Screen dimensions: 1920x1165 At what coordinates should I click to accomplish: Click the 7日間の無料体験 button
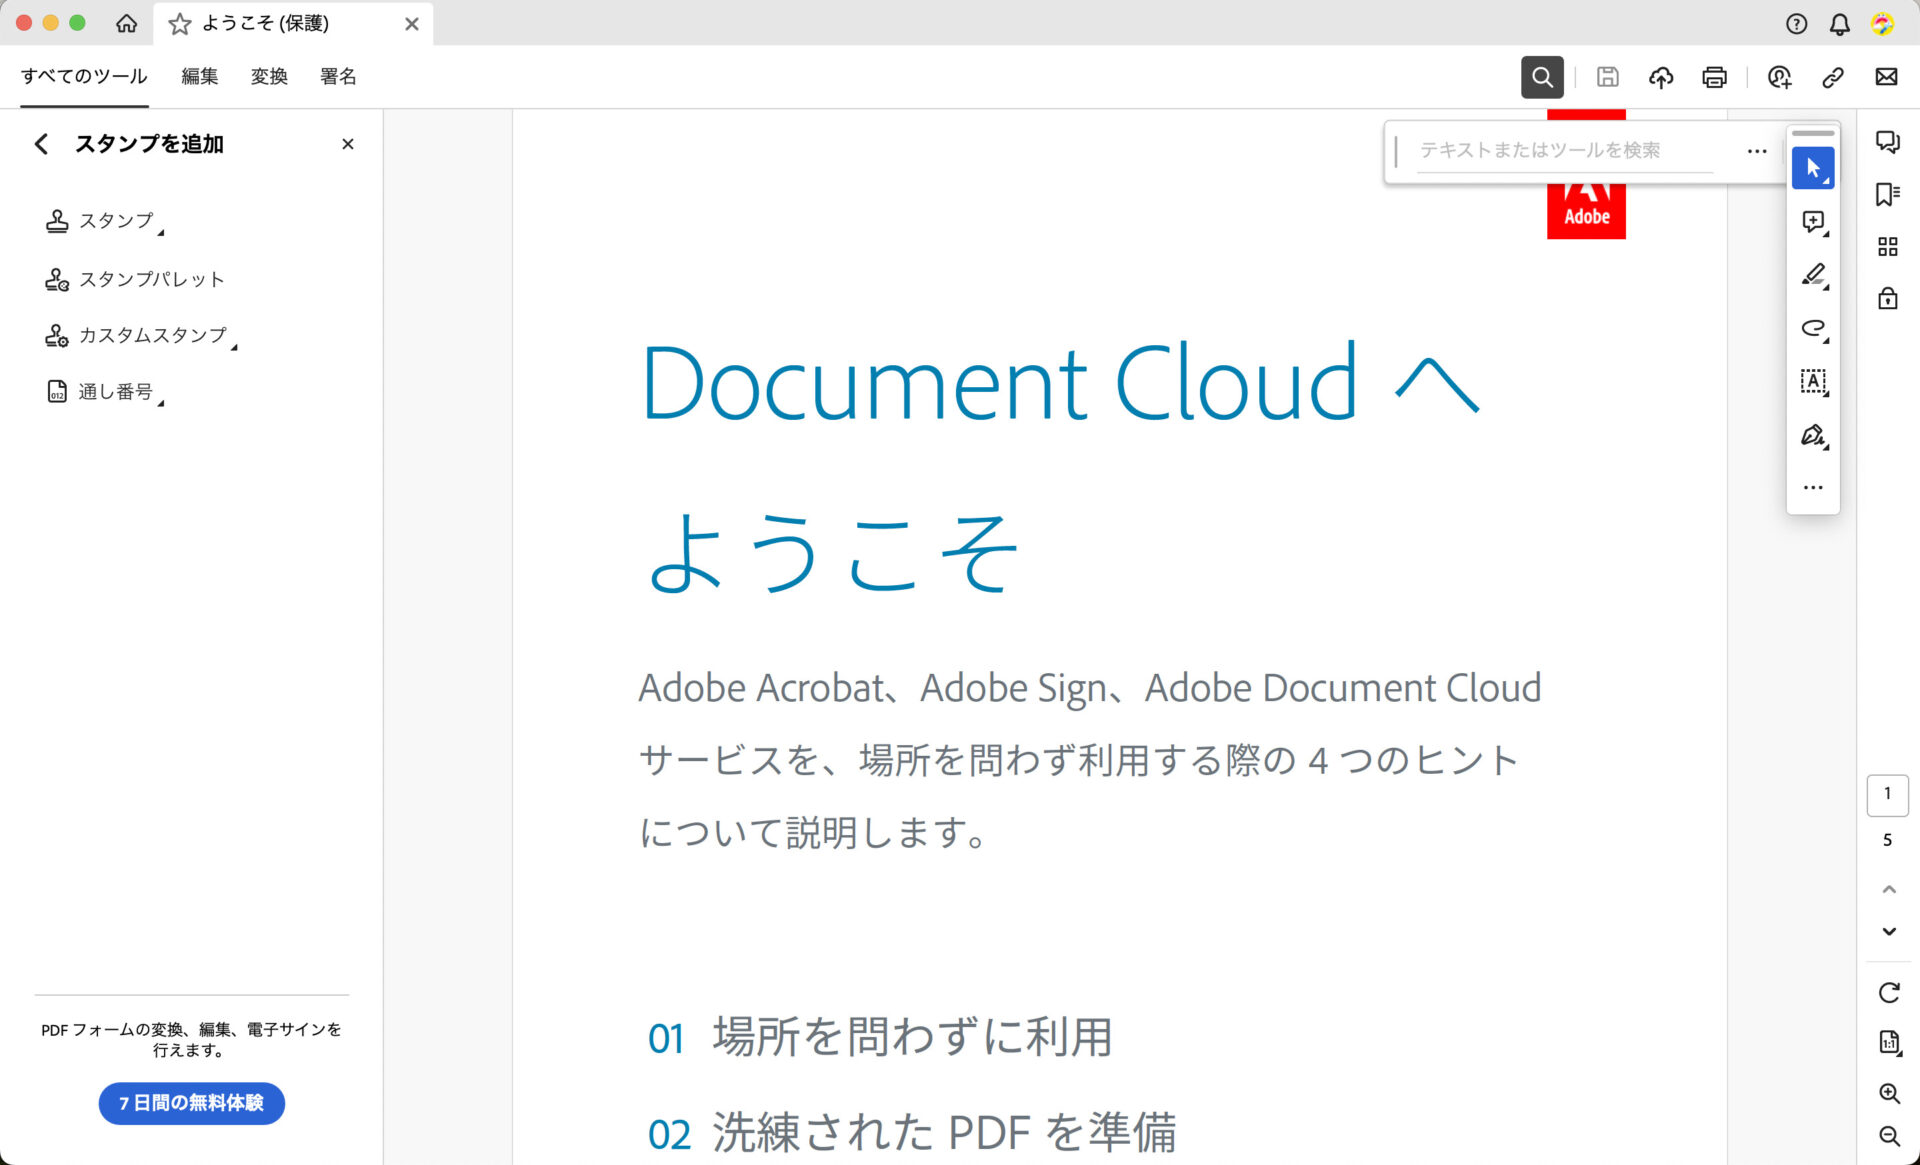pos(191,1103)
